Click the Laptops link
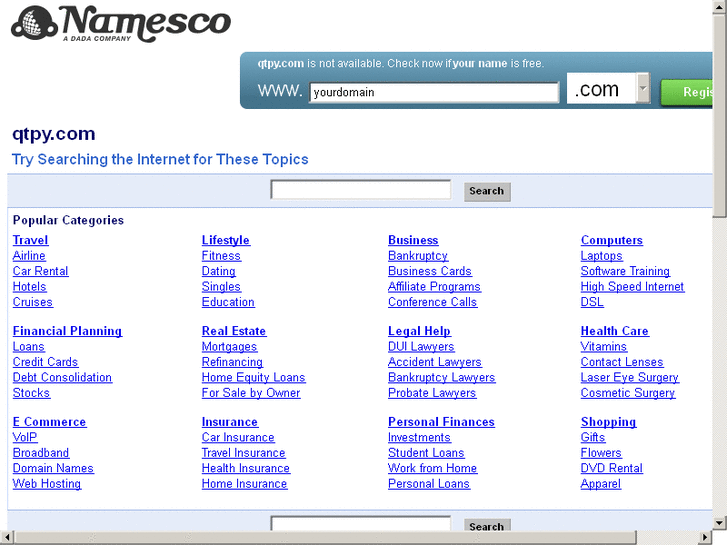This screenshot has height=545, width=727. coord(601,256)
